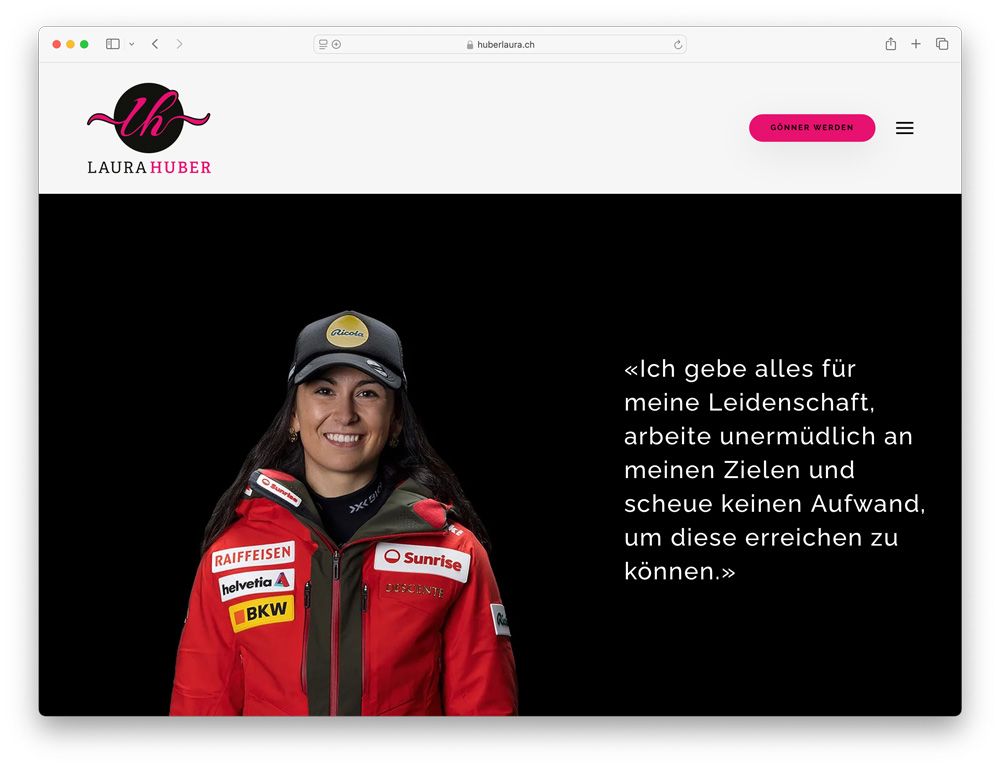1000x767 pixels.
Task: Open a new tab with the plus icon
Action: tap(916, 44)
